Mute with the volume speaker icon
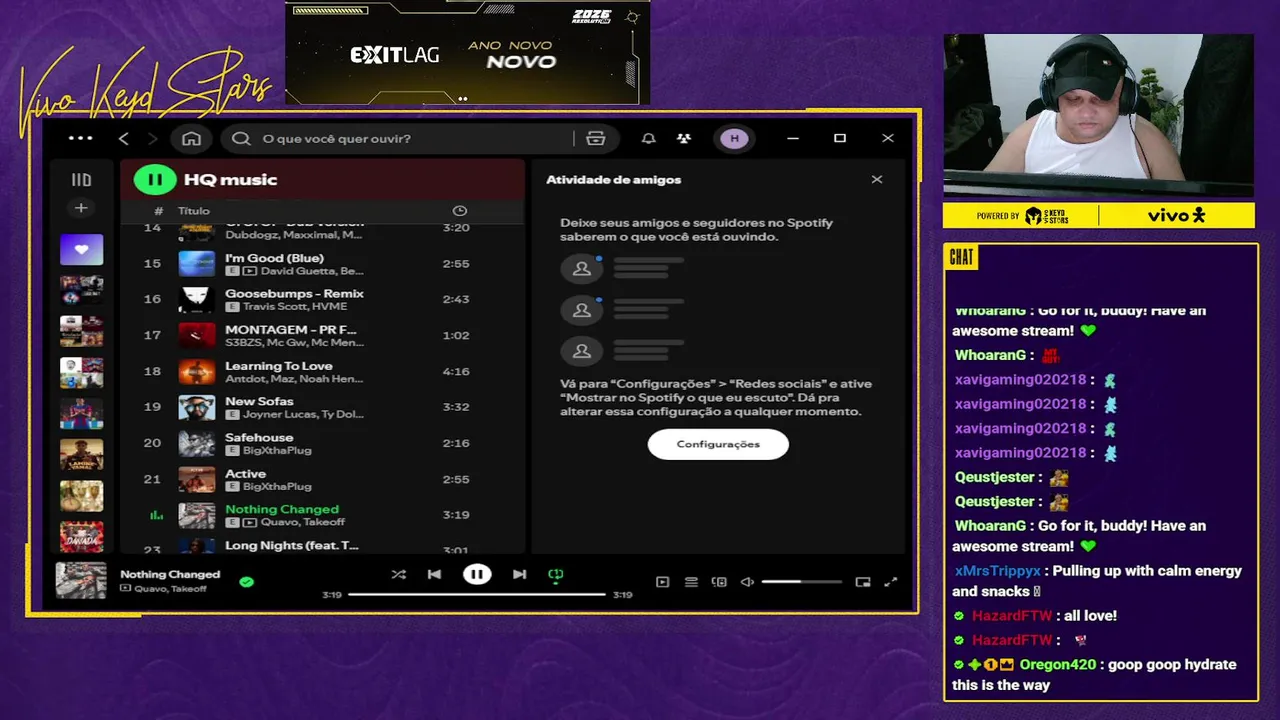Viewport: 1280px width, 720px height. (x=747, y=582)
